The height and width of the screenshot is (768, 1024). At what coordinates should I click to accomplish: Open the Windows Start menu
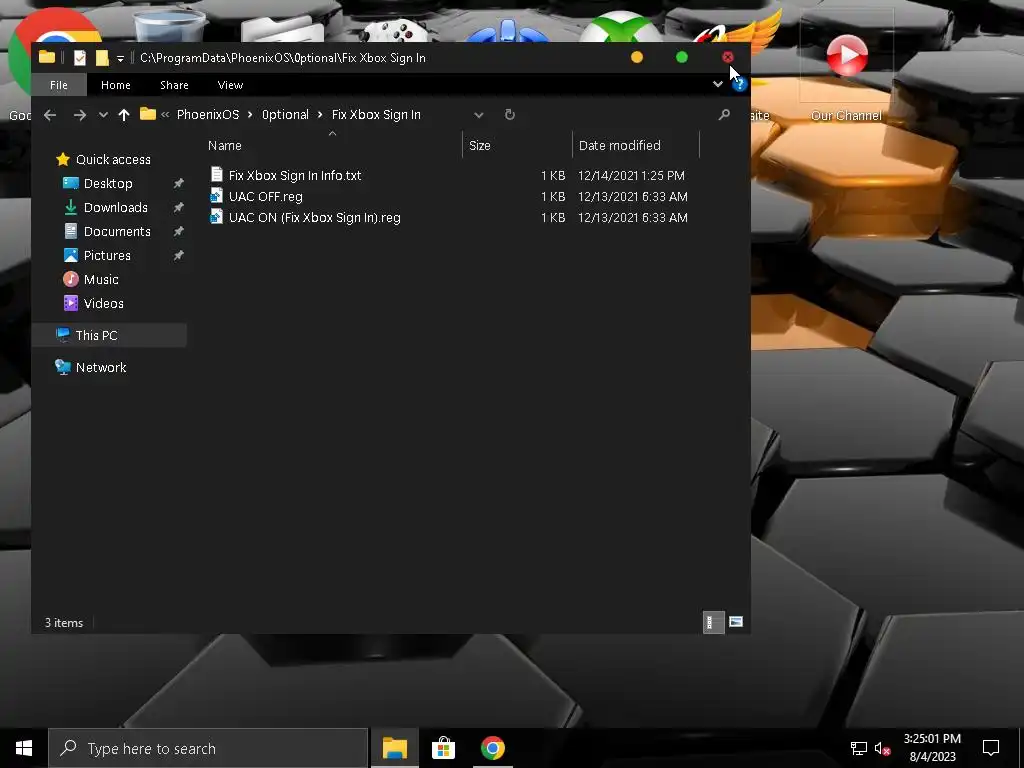pos(24,748)
